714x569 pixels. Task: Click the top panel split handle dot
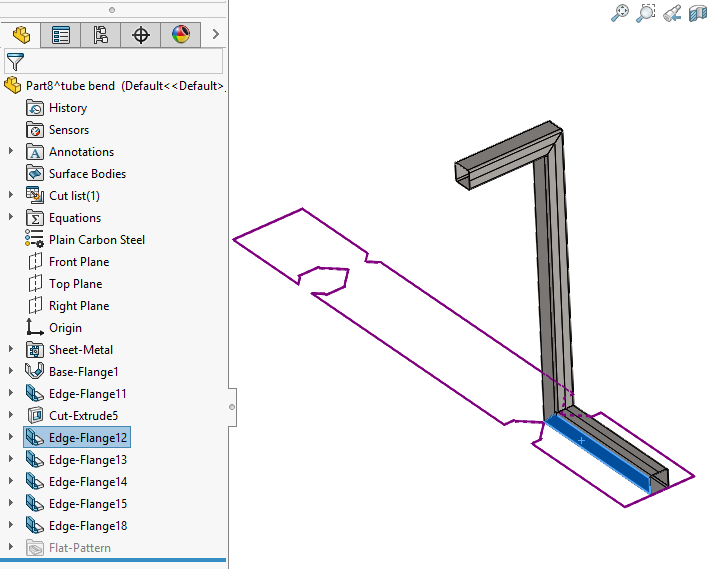[112, 10]
